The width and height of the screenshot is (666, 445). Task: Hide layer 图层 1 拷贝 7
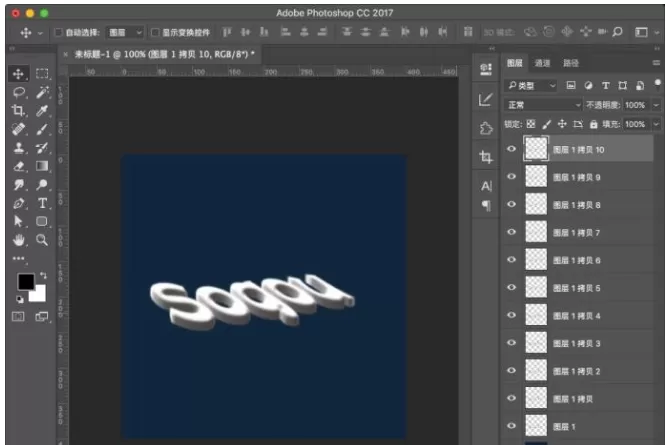(x=512, y=232)
